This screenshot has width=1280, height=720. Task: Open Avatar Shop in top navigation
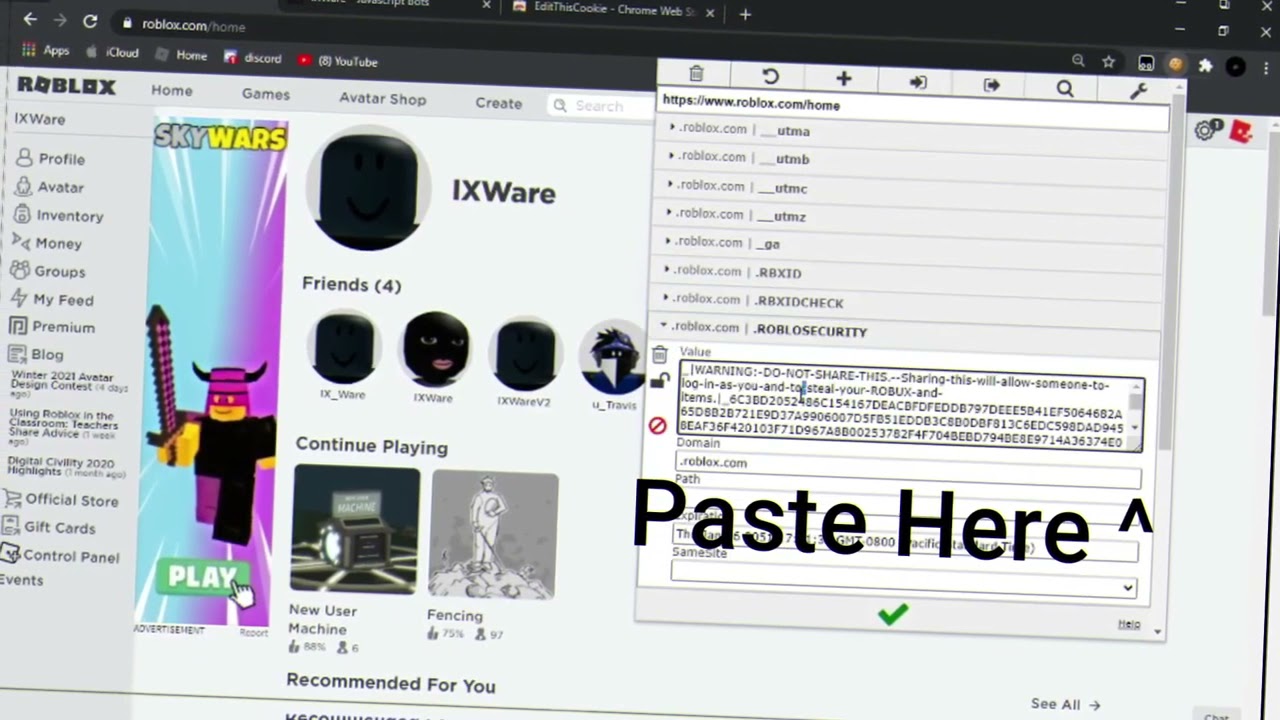point(382,99)
